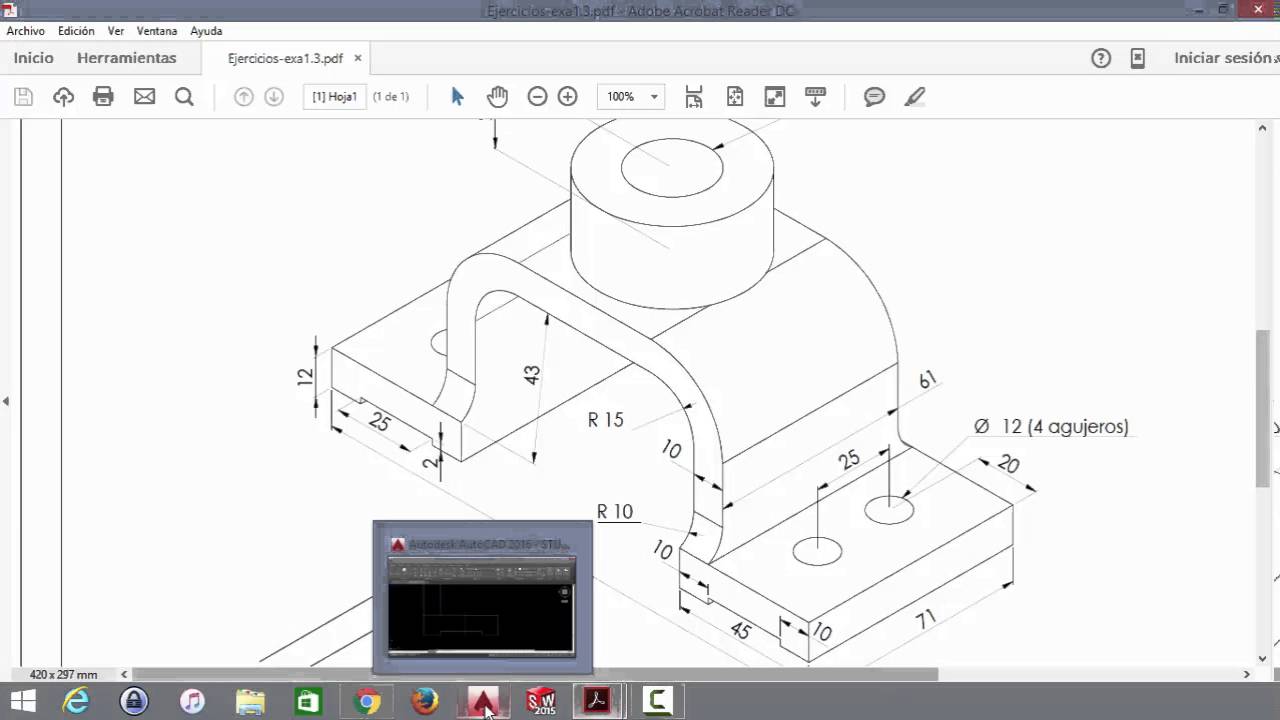Viewport: 1280px width, 720px height.
Task: Activate the hand pan tool
Action: click(497, 97)
